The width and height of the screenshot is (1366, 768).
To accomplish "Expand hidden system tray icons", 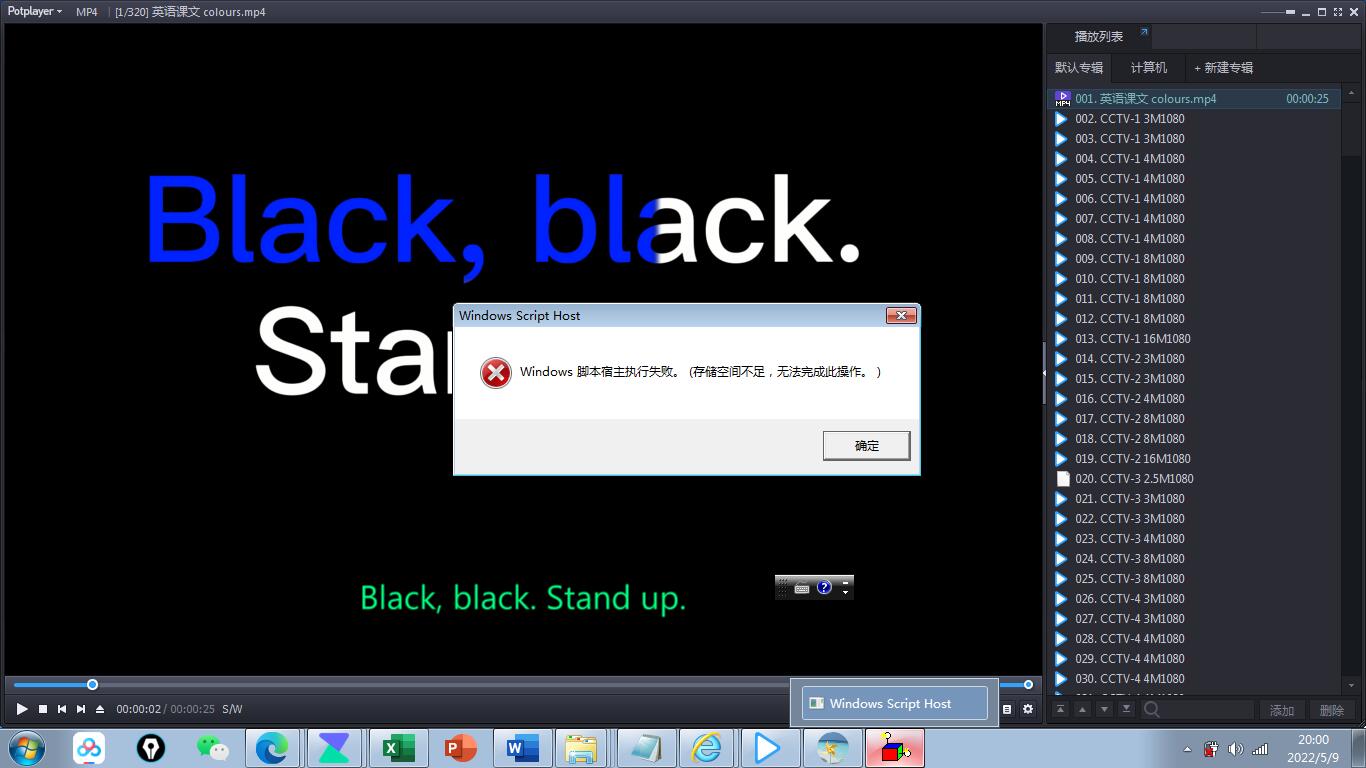I will pos(1187,749).
